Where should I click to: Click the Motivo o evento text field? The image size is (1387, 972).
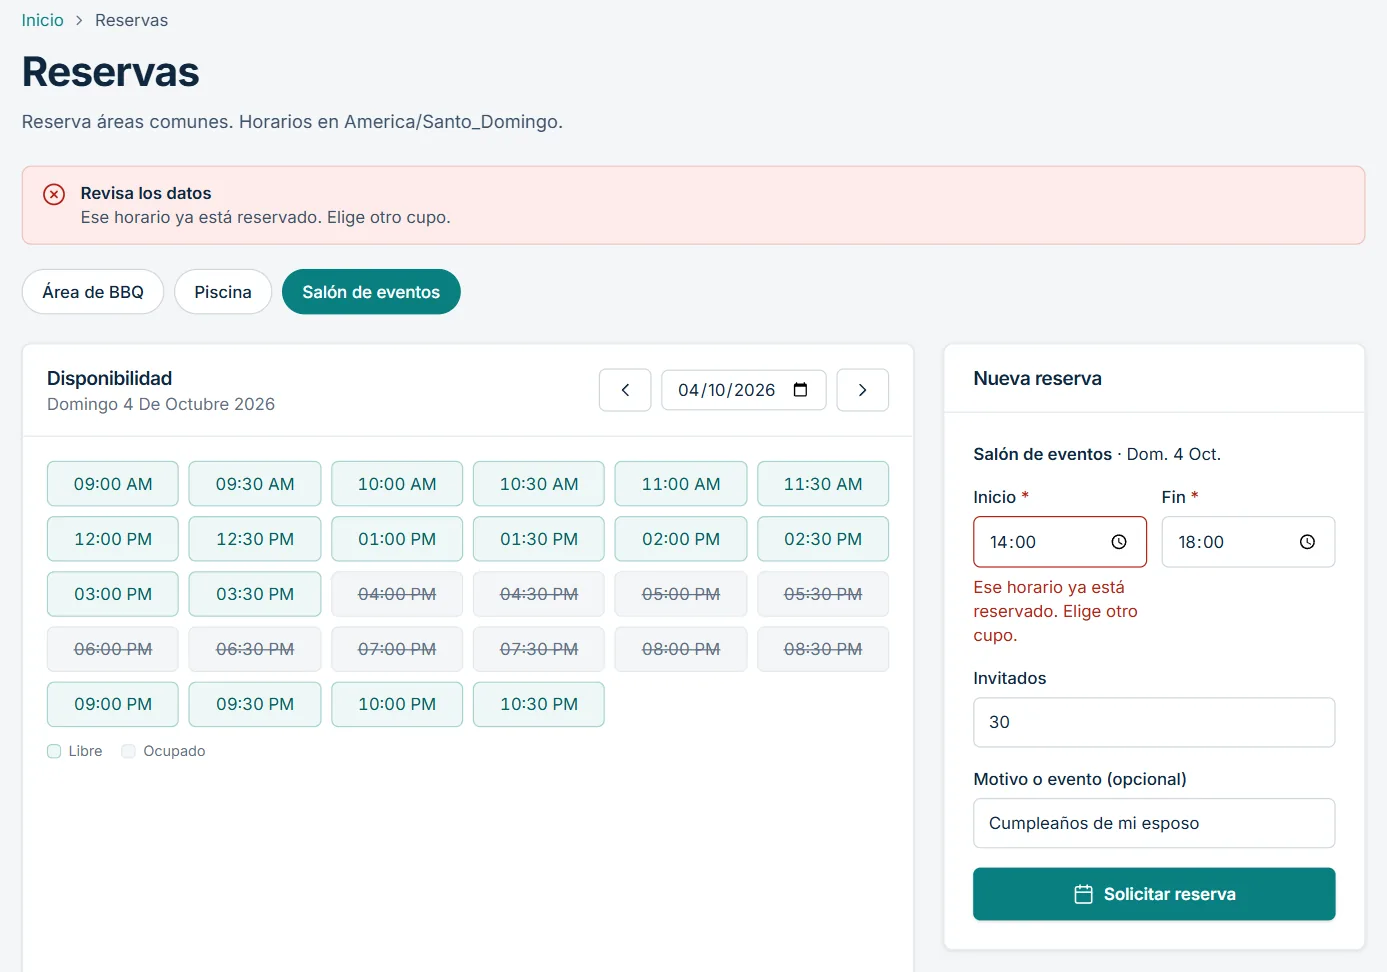[x=1154, y=823]
